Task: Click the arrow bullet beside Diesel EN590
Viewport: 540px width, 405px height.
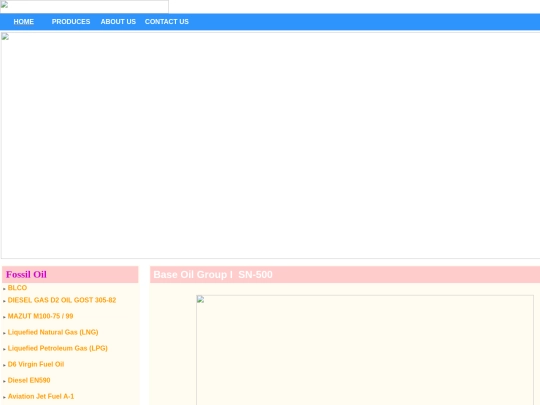Action: coord(4,381)
